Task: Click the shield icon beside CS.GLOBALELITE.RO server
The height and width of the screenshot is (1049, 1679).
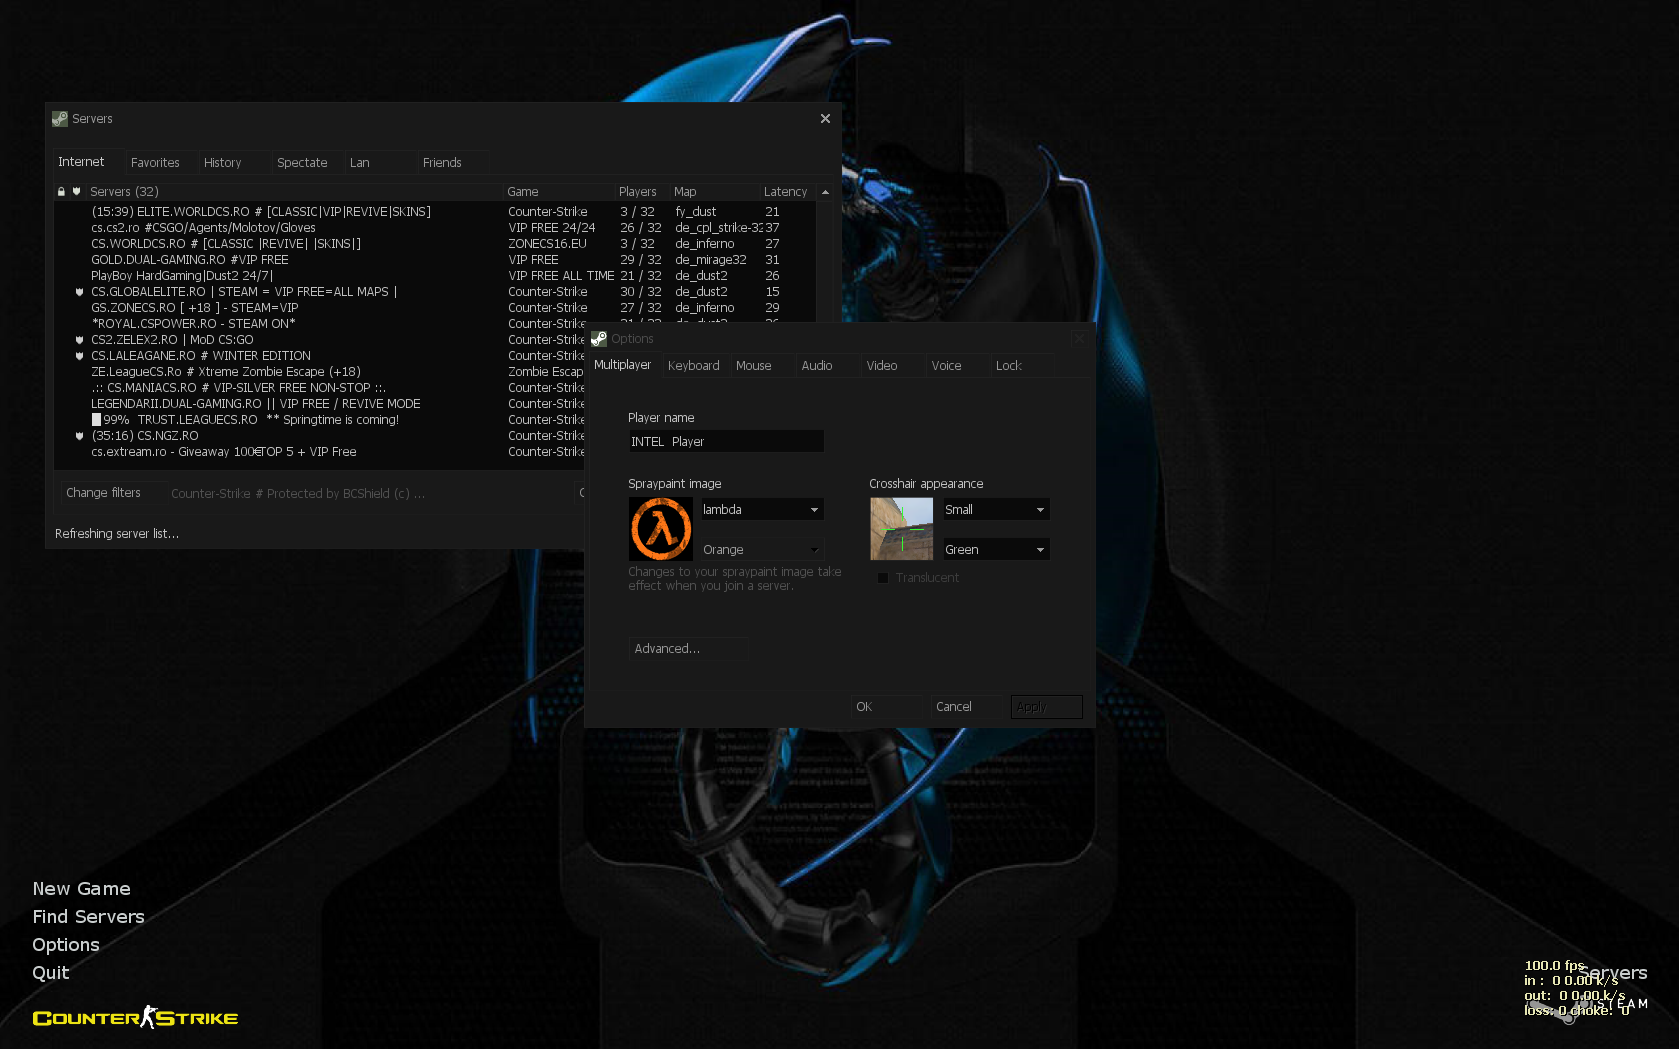Action: [x=79, y=292]
